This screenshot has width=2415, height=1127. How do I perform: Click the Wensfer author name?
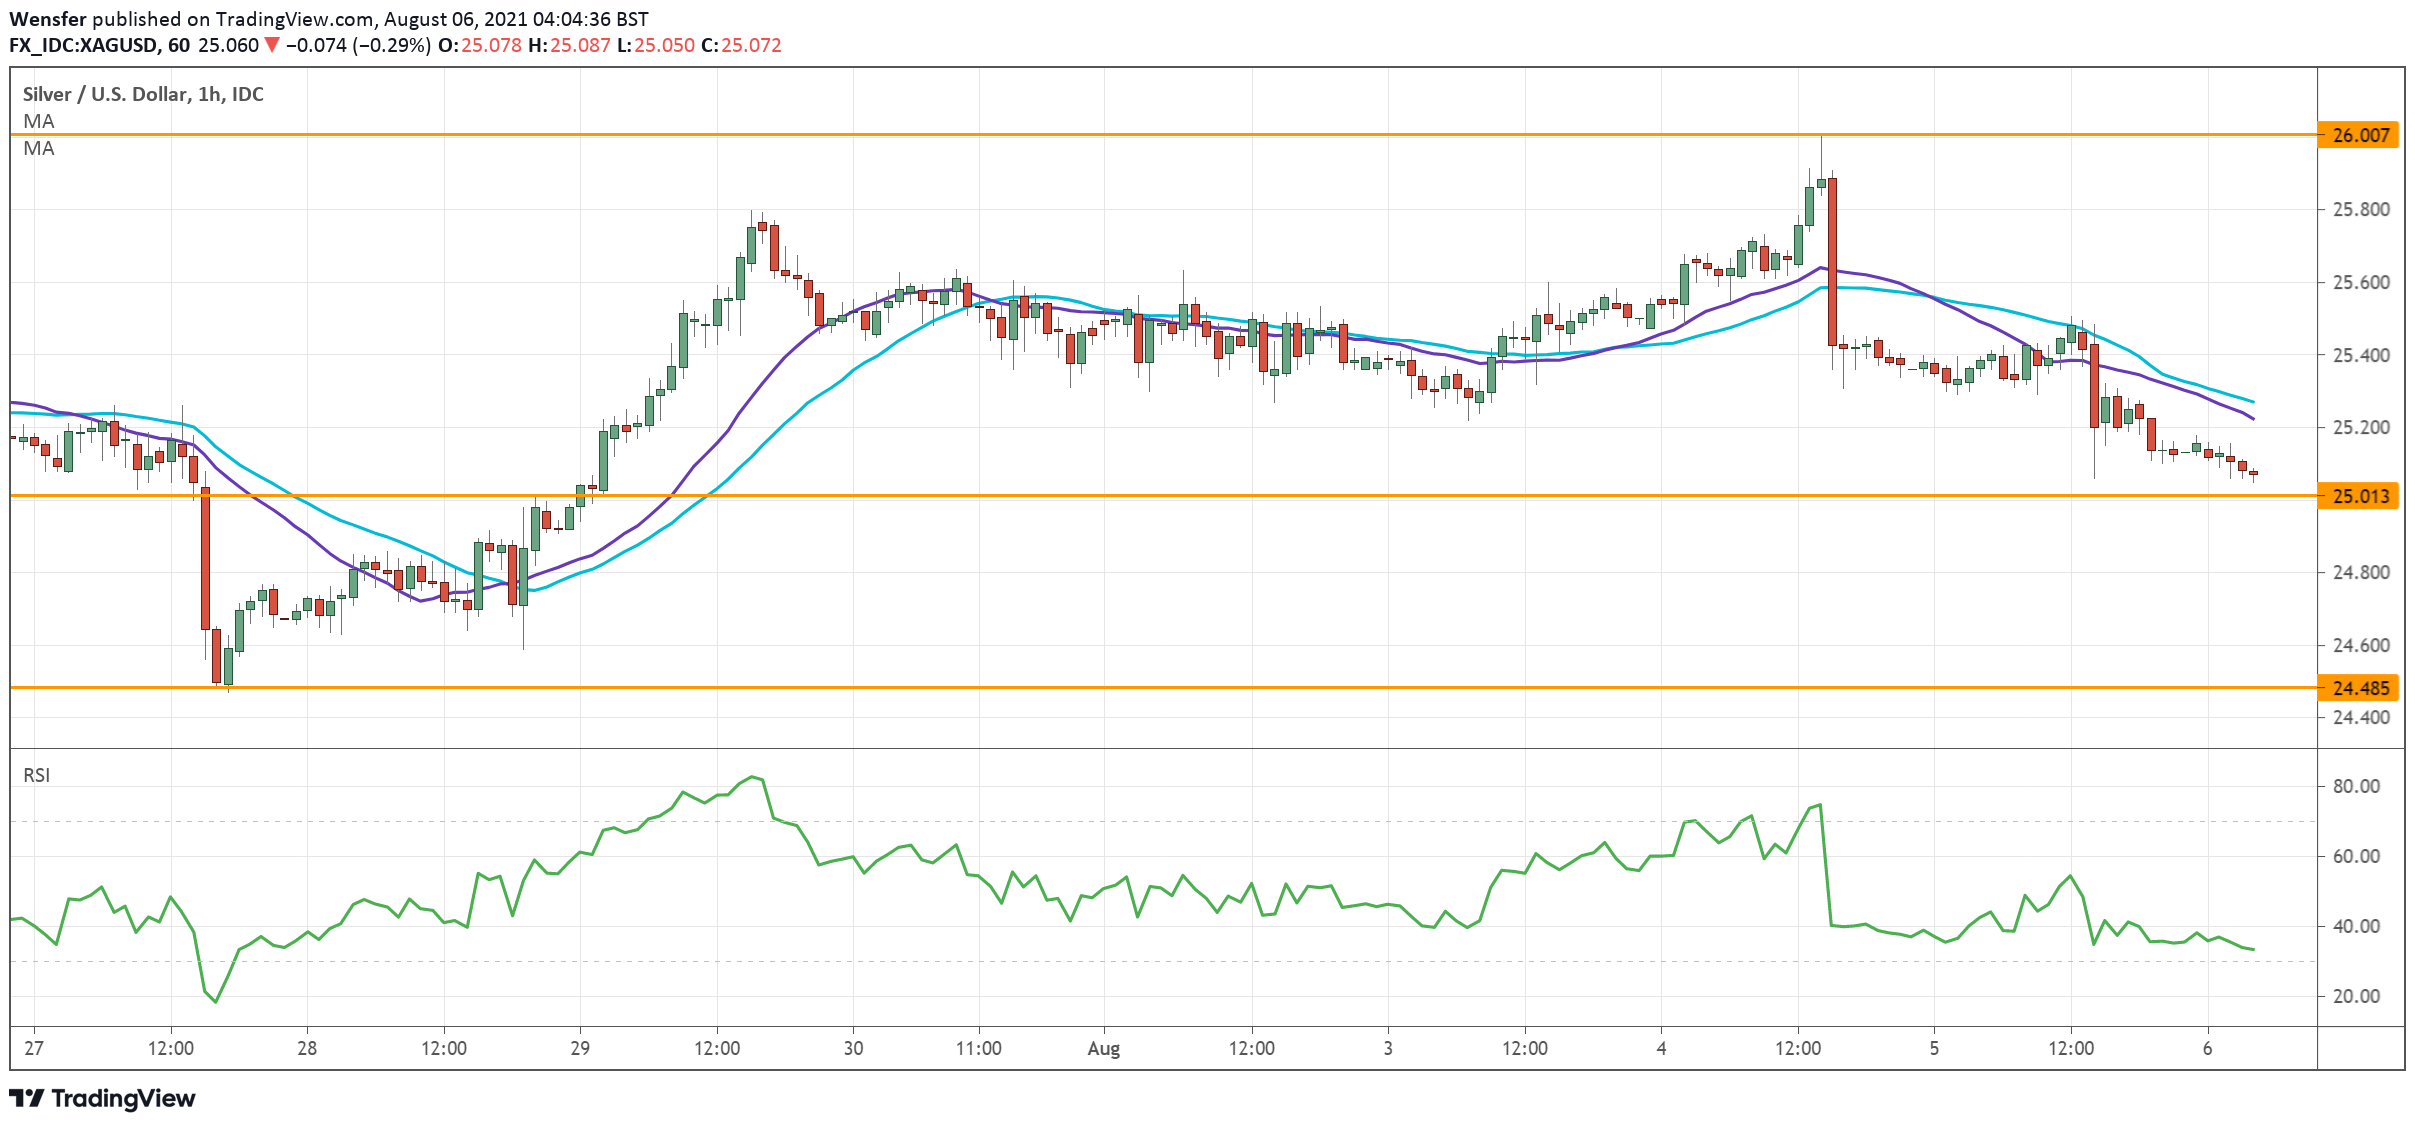[47, 19]
